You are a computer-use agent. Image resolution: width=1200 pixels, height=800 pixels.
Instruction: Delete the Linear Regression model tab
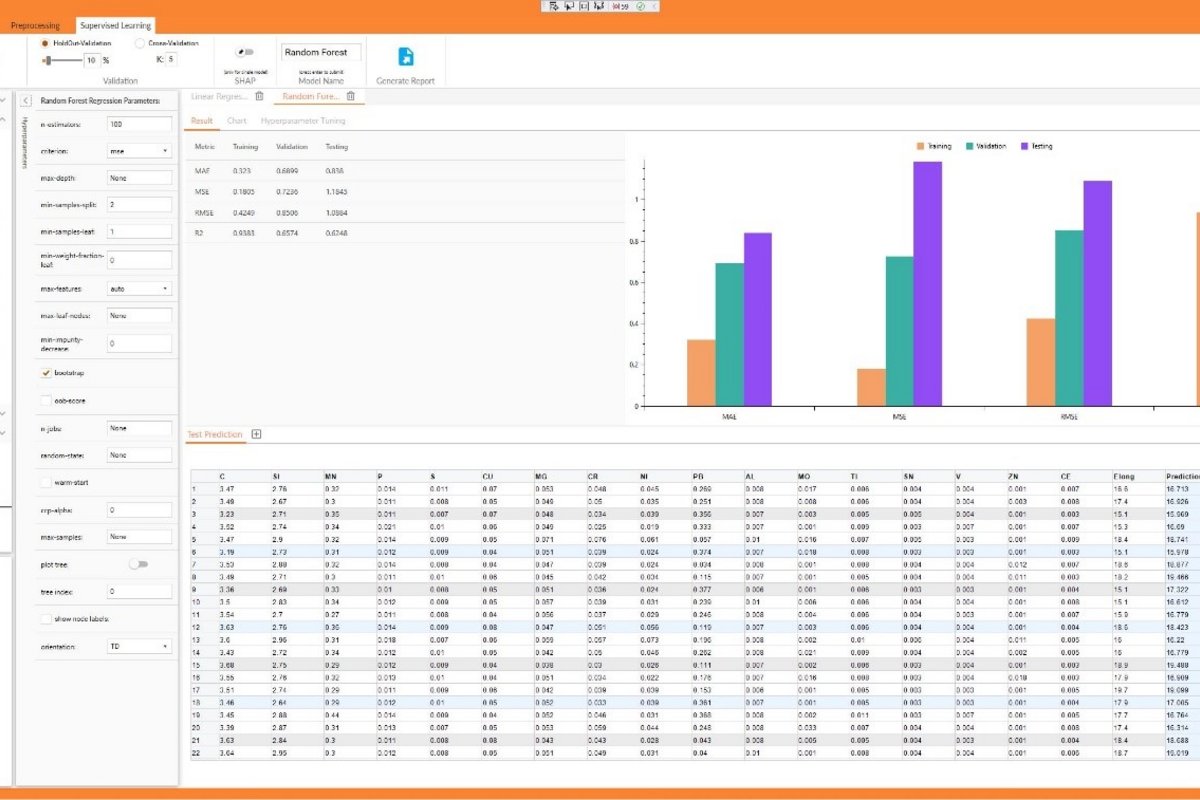[x=259, y=96]
